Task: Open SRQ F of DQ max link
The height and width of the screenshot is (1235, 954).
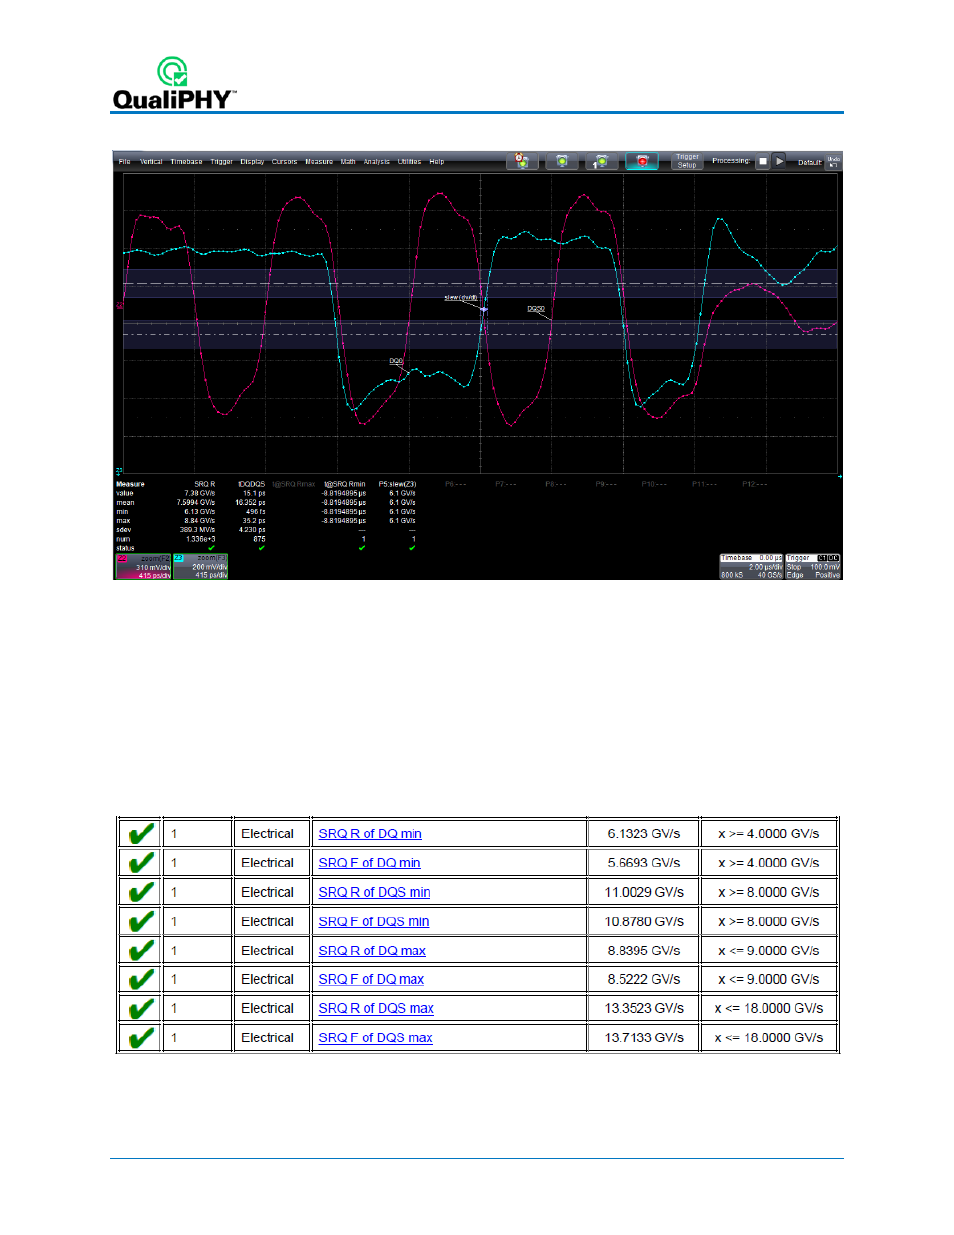Action: click(371, 979)
